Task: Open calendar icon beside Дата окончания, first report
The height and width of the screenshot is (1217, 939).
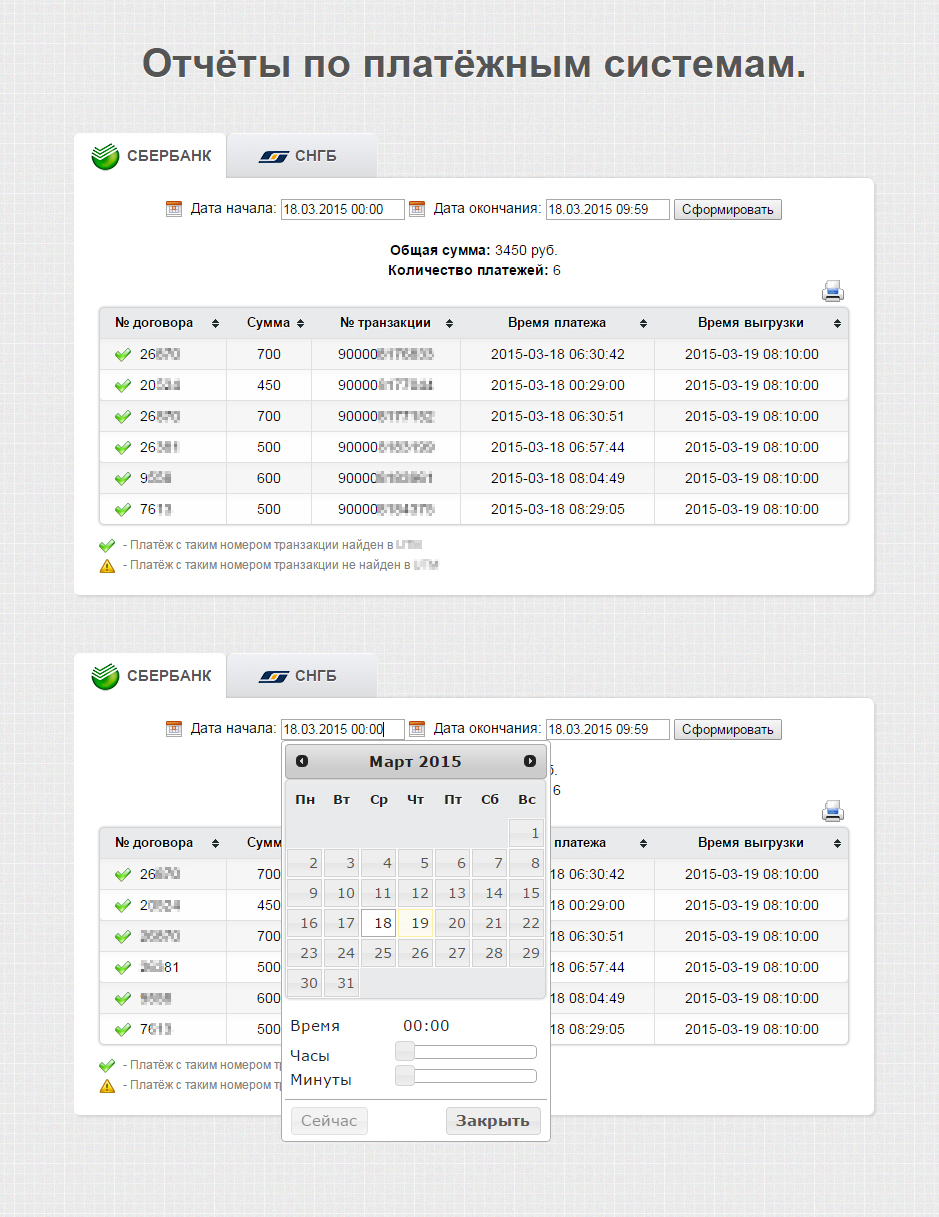Action: coord(418,209)
